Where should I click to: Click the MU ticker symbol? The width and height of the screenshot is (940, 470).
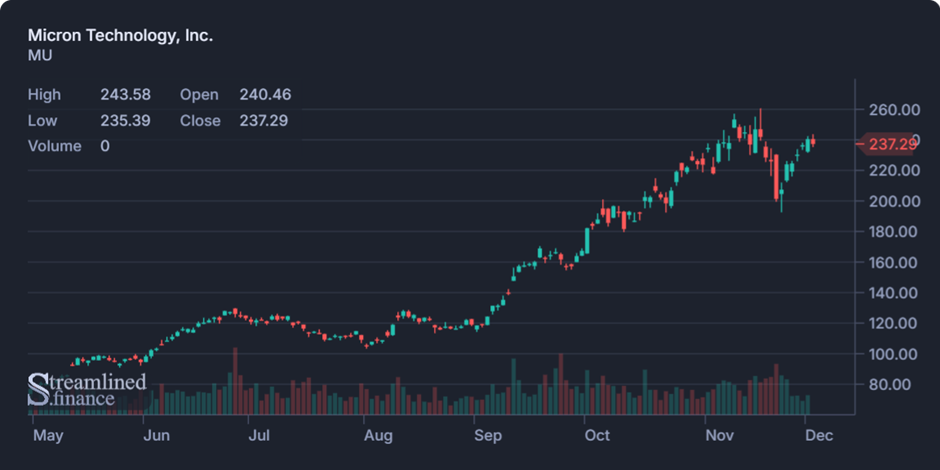40,56
